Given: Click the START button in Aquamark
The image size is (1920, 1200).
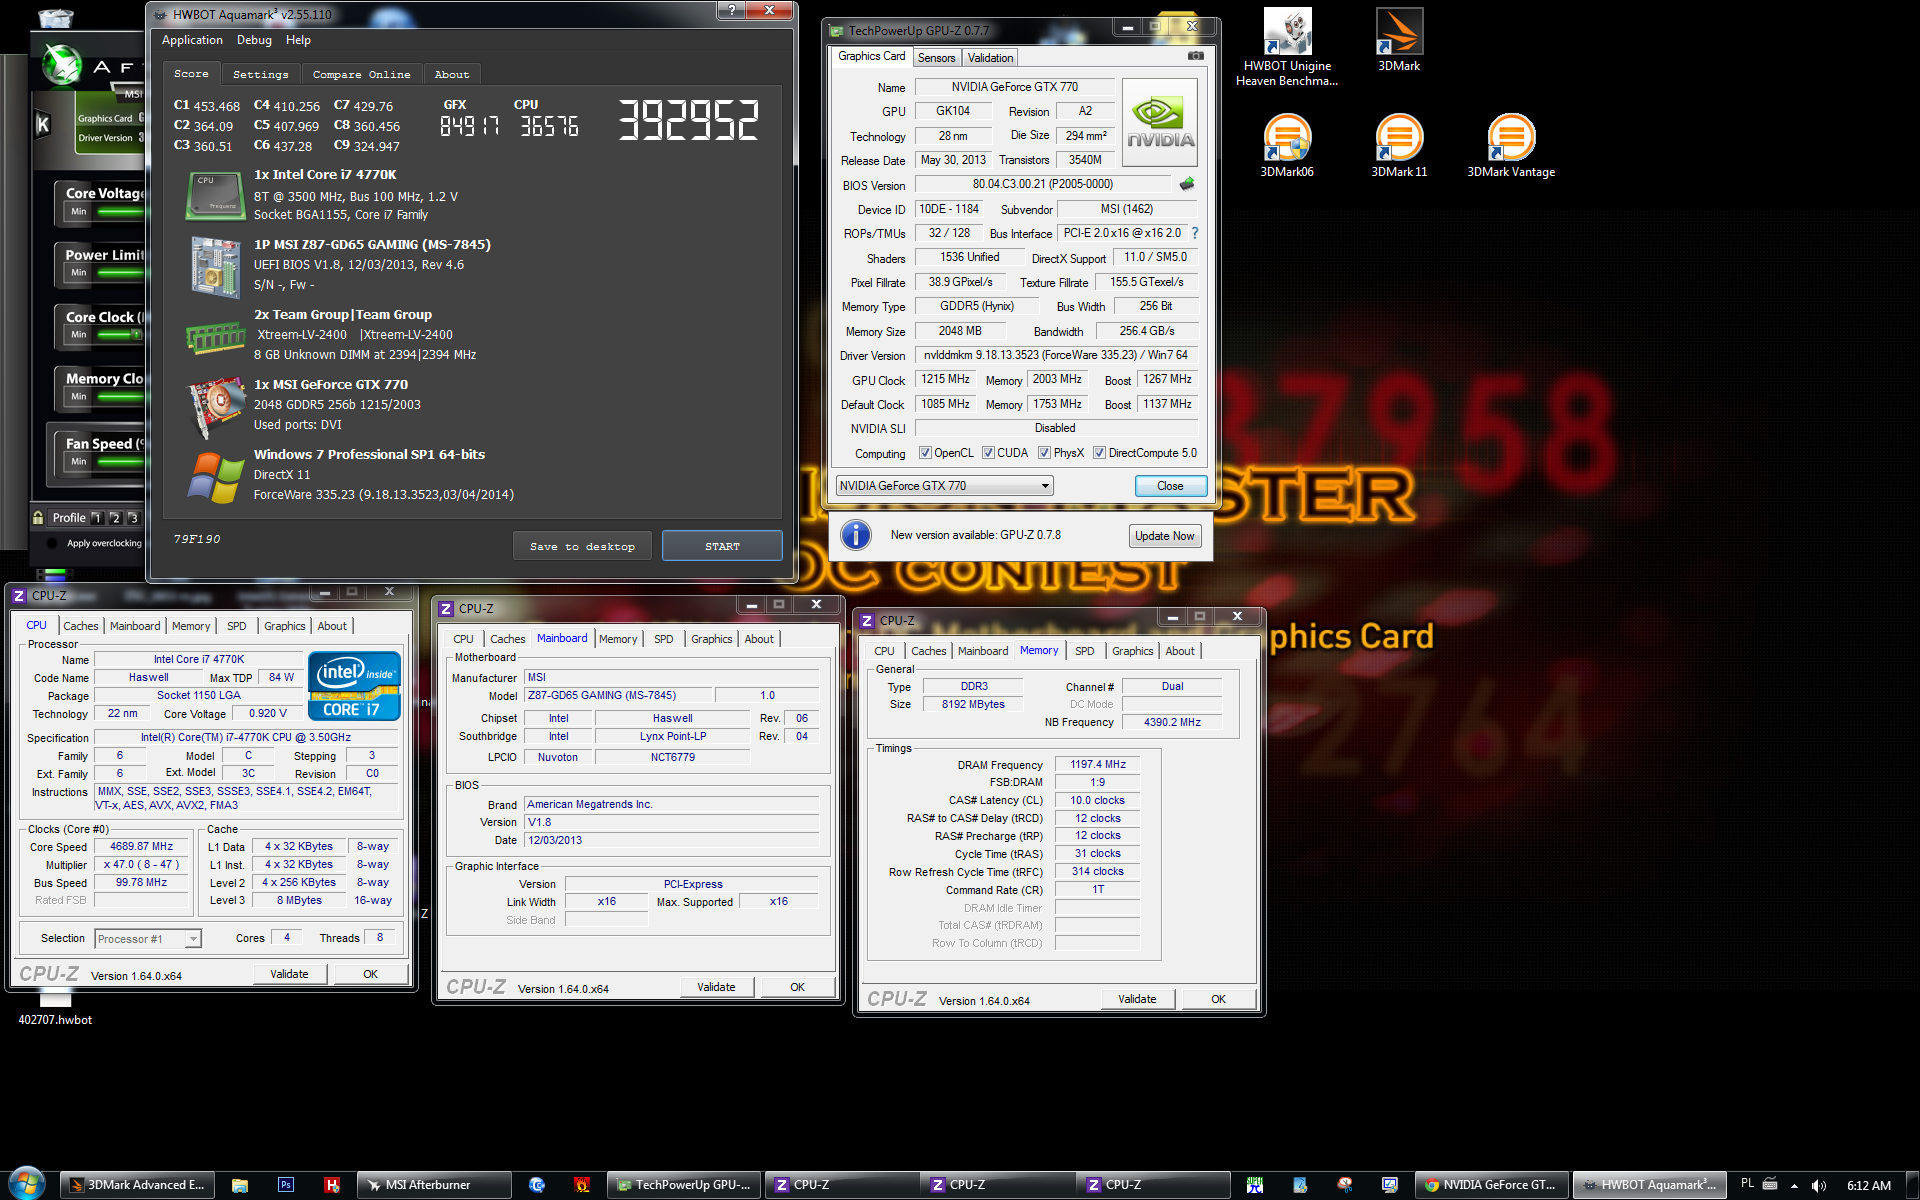Looking at the screenshot, I should [722, 546].
